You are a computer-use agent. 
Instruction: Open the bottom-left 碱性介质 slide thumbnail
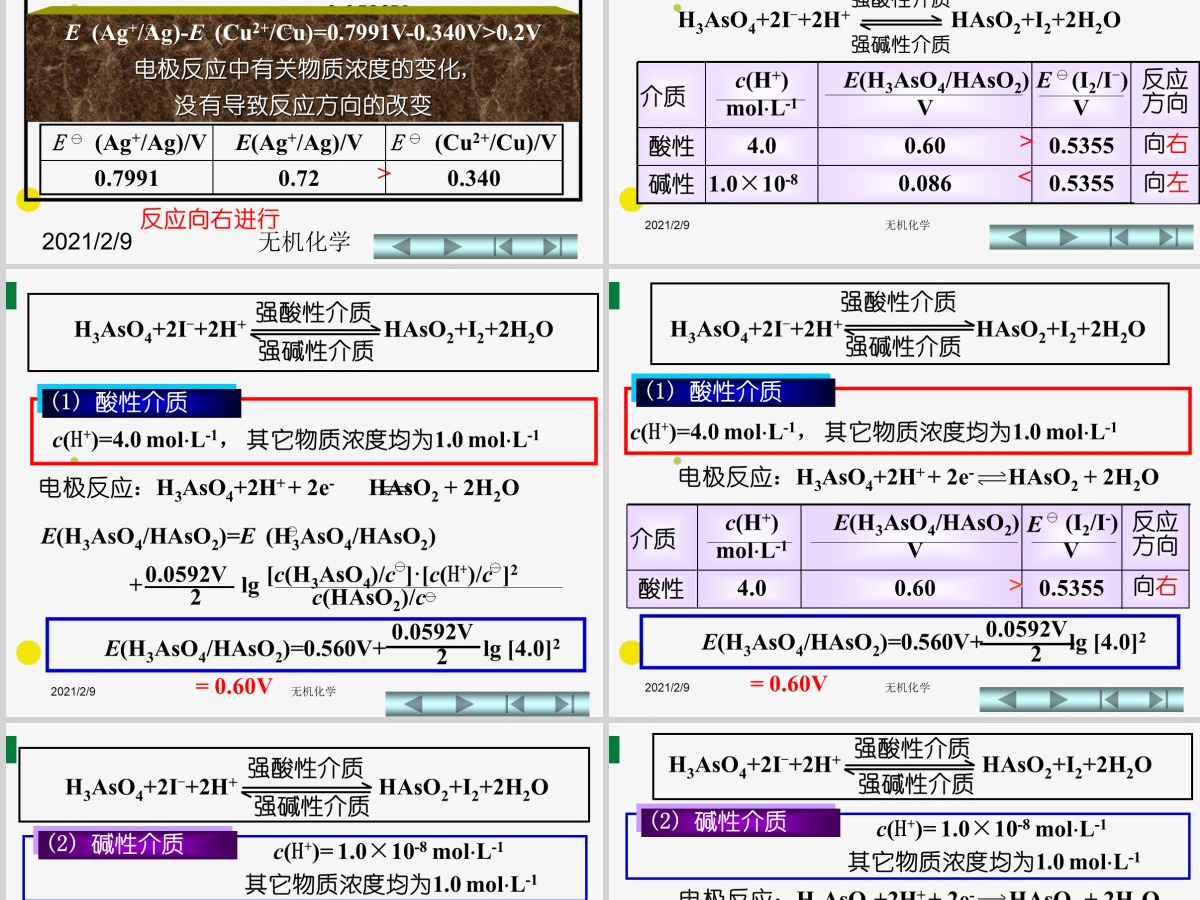pos(304,811)
